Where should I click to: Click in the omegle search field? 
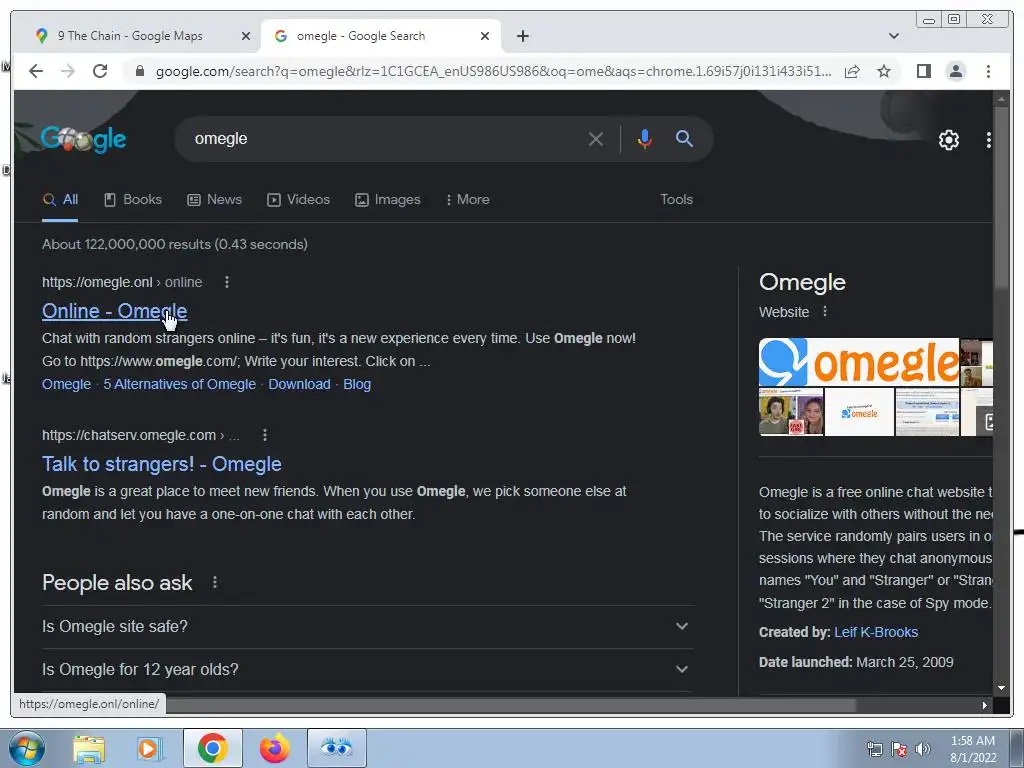click(x=385, y=139)
